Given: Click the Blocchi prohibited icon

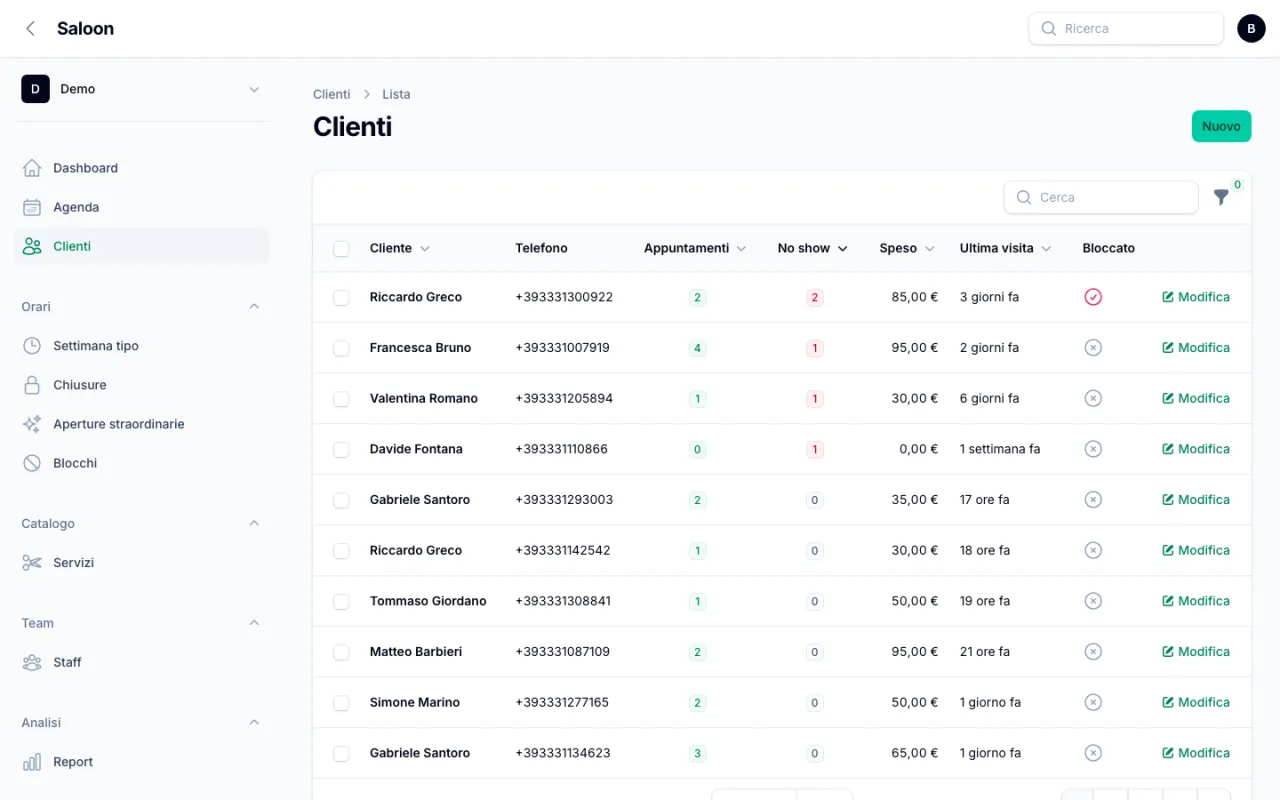Looking at the screenshot, I should click(x=32, y=463).
